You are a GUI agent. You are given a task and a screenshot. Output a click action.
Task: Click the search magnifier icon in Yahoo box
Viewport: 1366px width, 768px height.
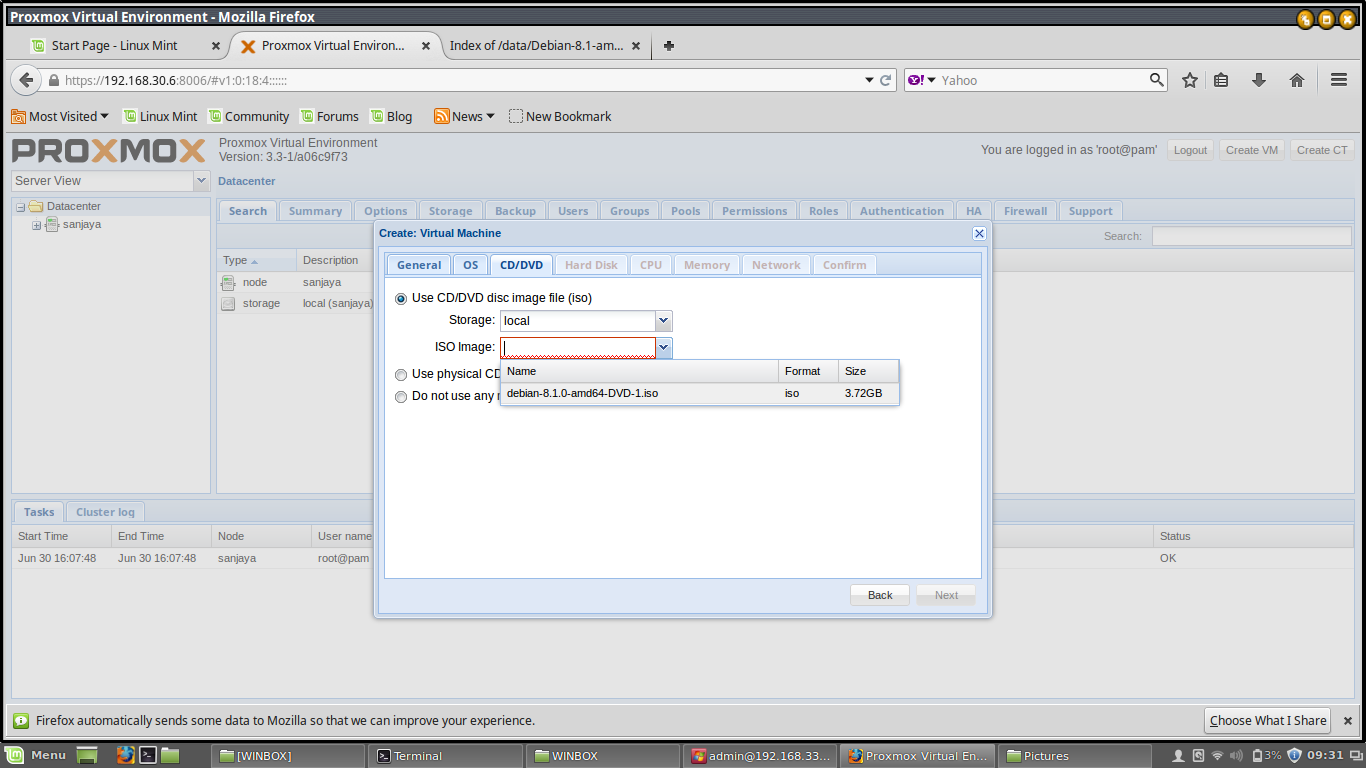1157,80
